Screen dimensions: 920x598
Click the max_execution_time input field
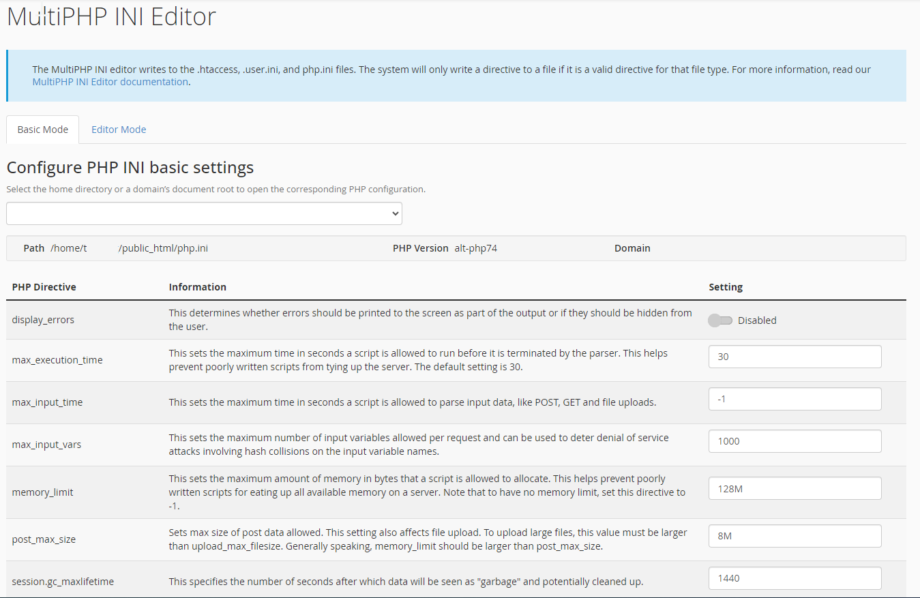tap(794, 356)
